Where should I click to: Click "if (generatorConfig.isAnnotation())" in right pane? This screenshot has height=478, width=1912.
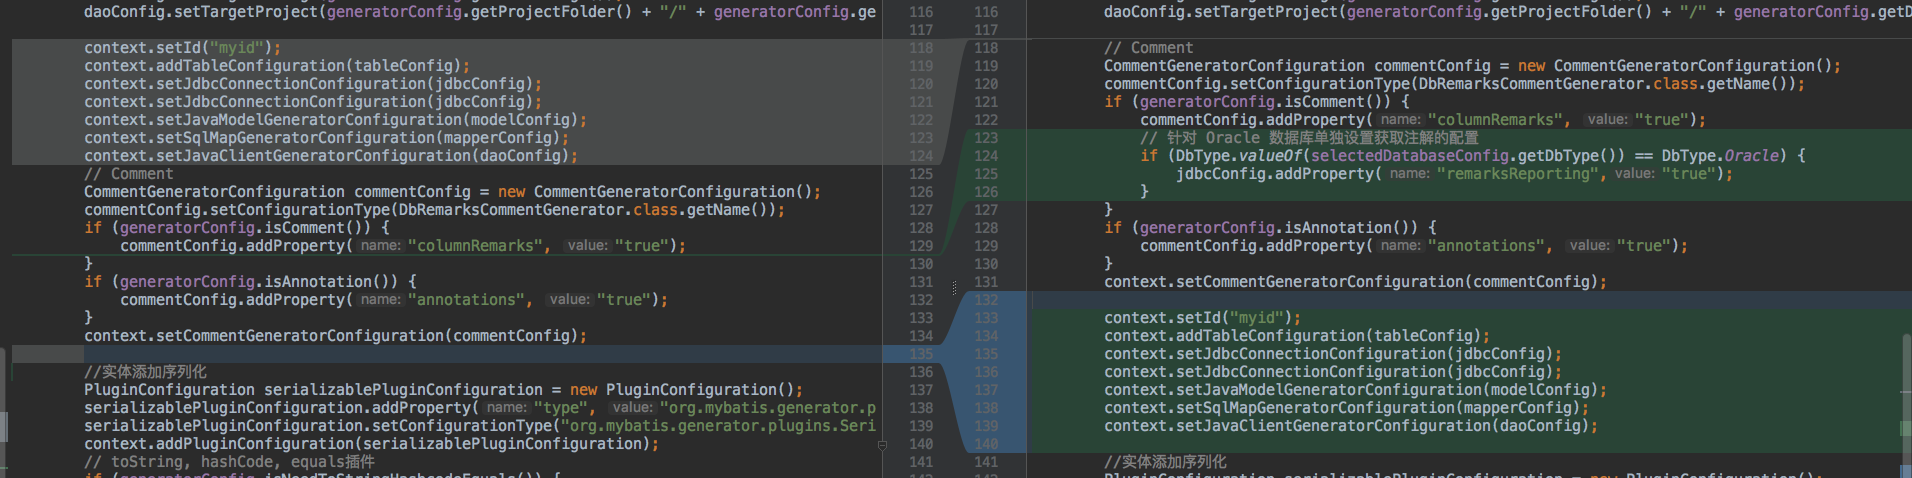(1270, 228)
